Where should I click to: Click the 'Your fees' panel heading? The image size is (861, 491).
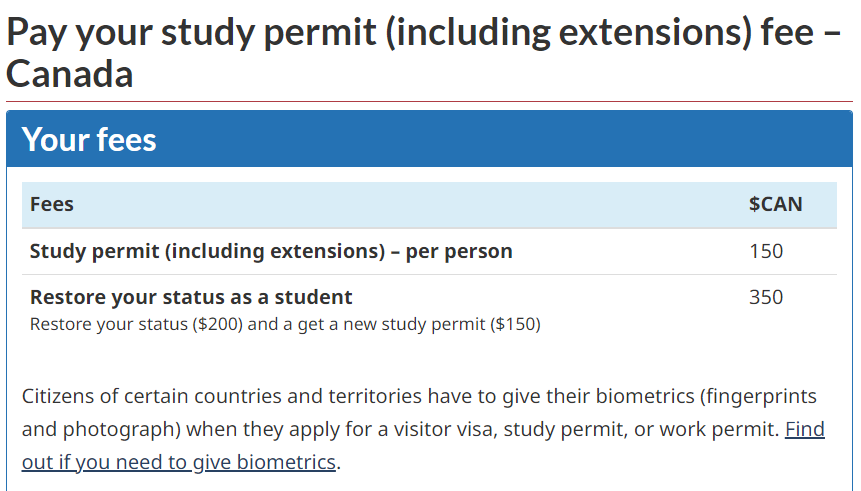(89, 139)
